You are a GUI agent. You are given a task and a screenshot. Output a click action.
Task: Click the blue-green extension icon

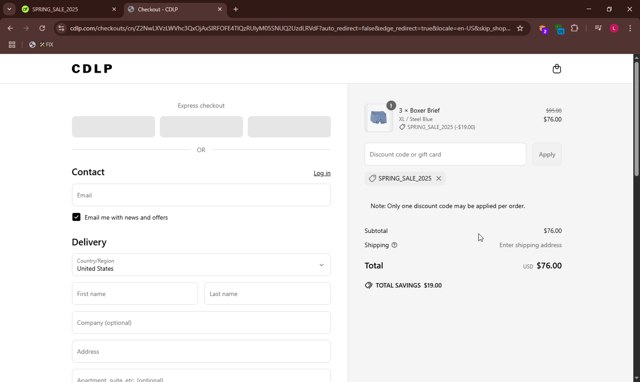tap(560, 29)
